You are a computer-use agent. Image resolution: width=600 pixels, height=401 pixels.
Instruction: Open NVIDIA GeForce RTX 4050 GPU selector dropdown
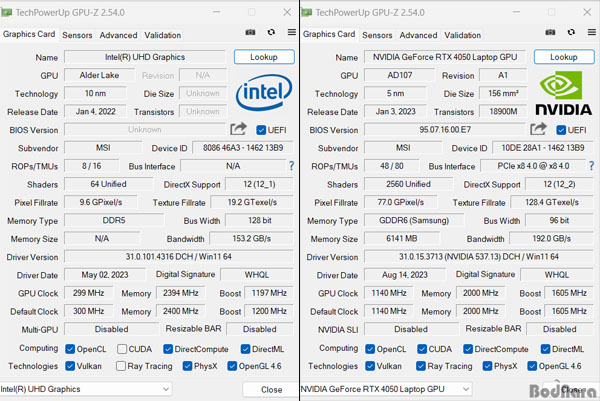pyautogui.click(x=386, y=389)
